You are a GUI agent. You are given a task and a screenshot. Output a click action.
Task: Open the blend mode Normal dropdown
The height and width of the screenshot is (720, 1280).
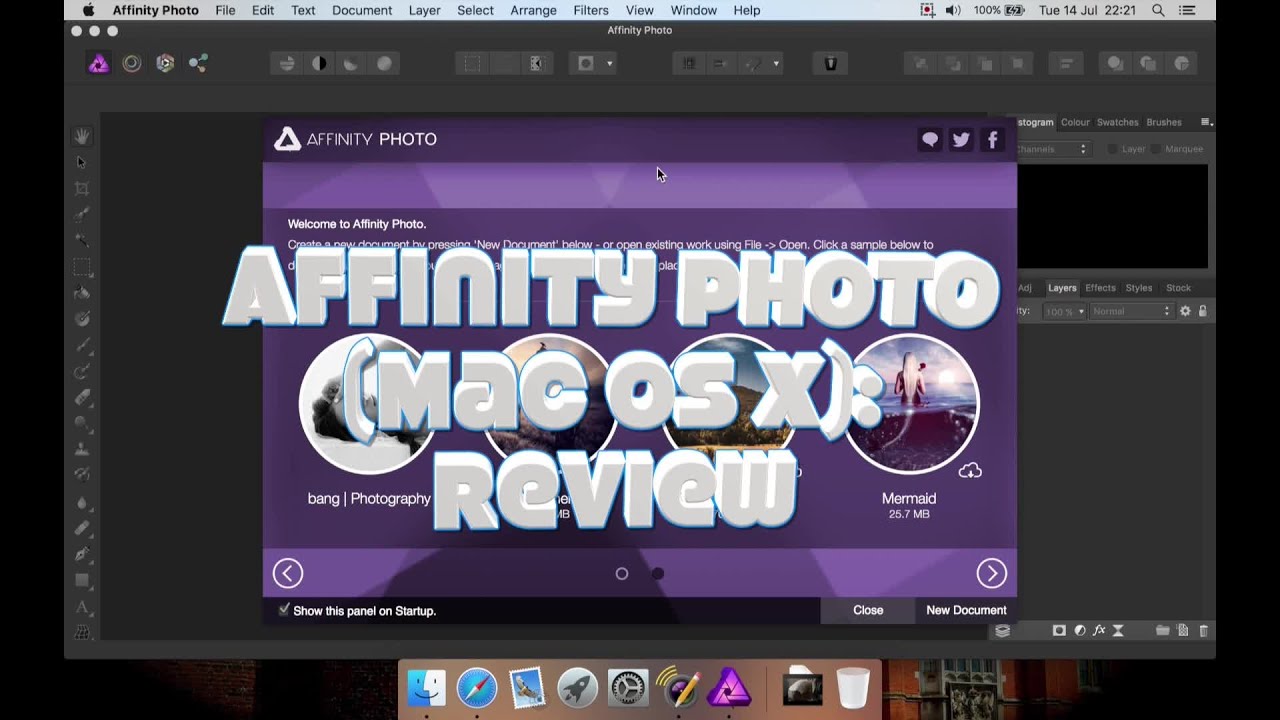[1130, 311]
